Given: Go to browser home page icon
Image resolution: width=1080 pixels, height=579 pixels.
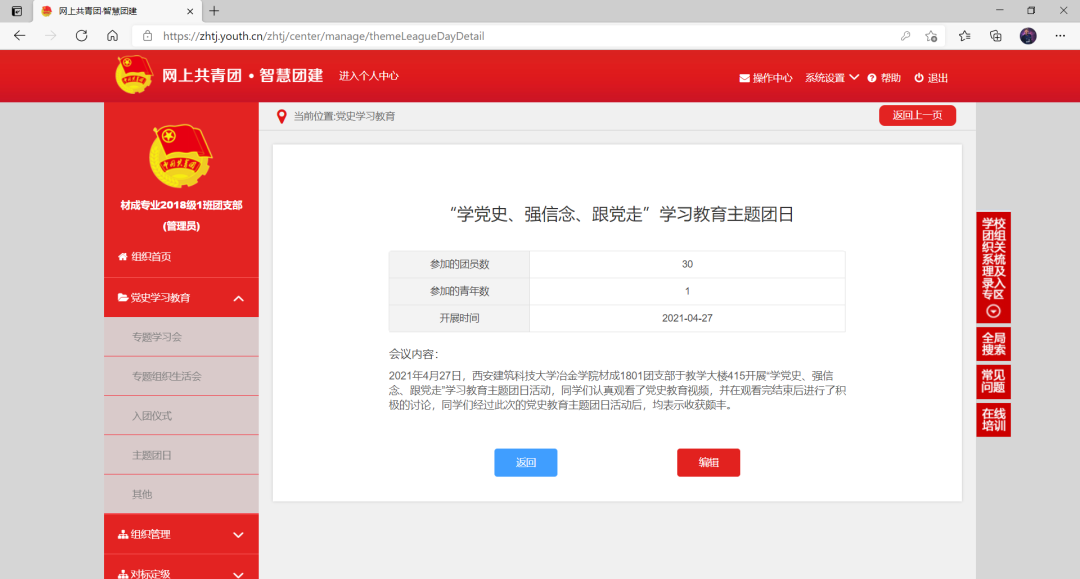Looking at the screenshot, I should (x=112, y=35).
